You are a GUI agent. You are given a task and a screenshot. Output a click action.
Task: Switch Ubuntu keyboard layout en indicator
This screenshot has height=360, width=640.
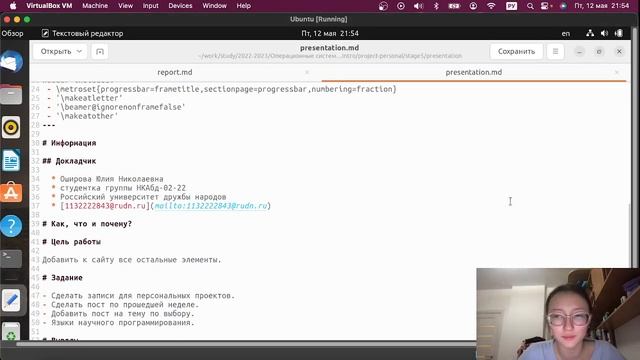point(566,33)
